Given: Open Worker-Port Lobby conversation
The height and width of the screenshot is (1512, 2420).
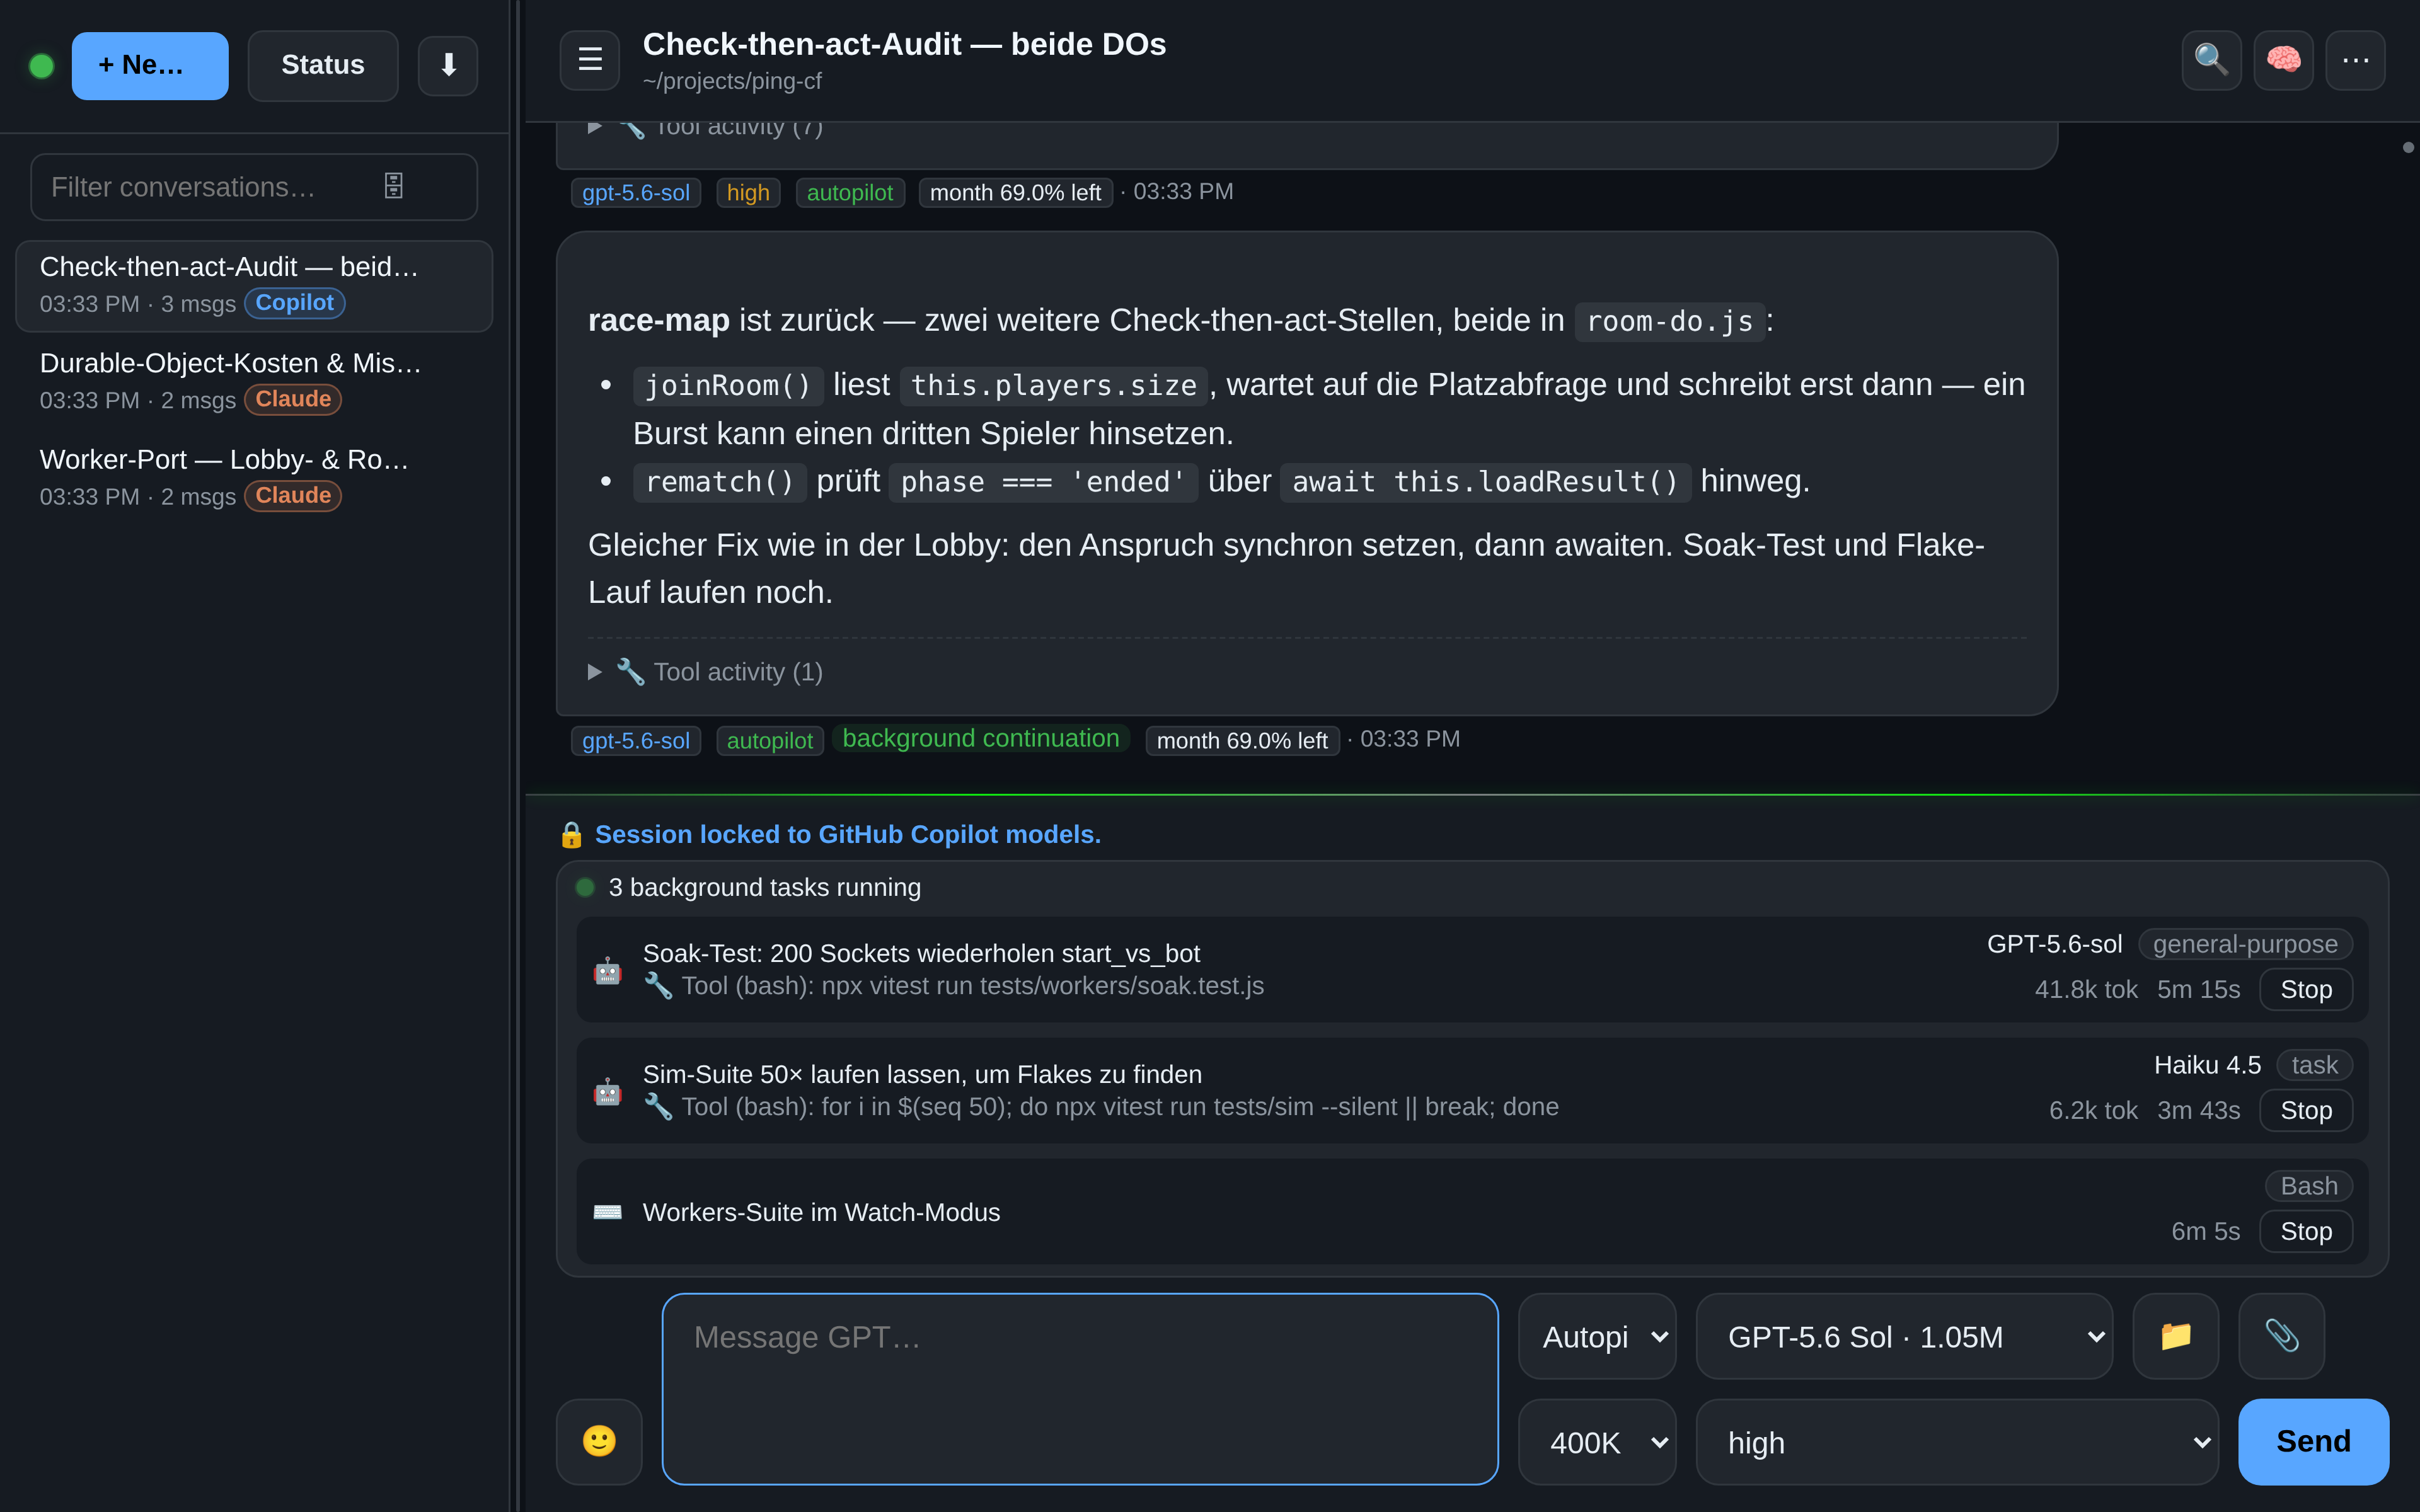Looking at the screenshot, I should [254, 478].
